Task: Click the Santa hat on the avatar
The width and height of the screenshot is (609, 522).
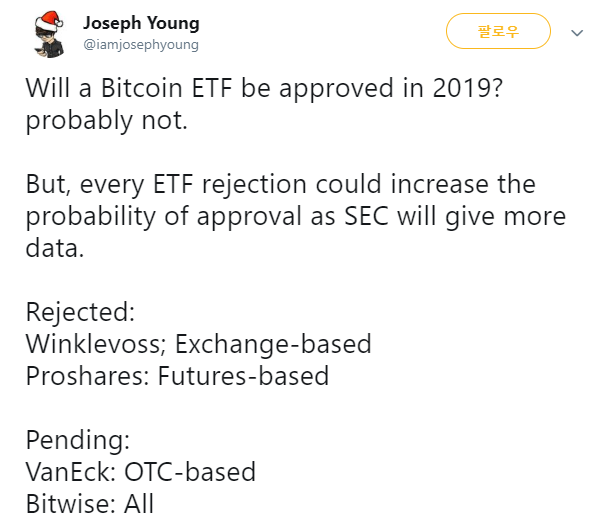Action: (49, 20)
